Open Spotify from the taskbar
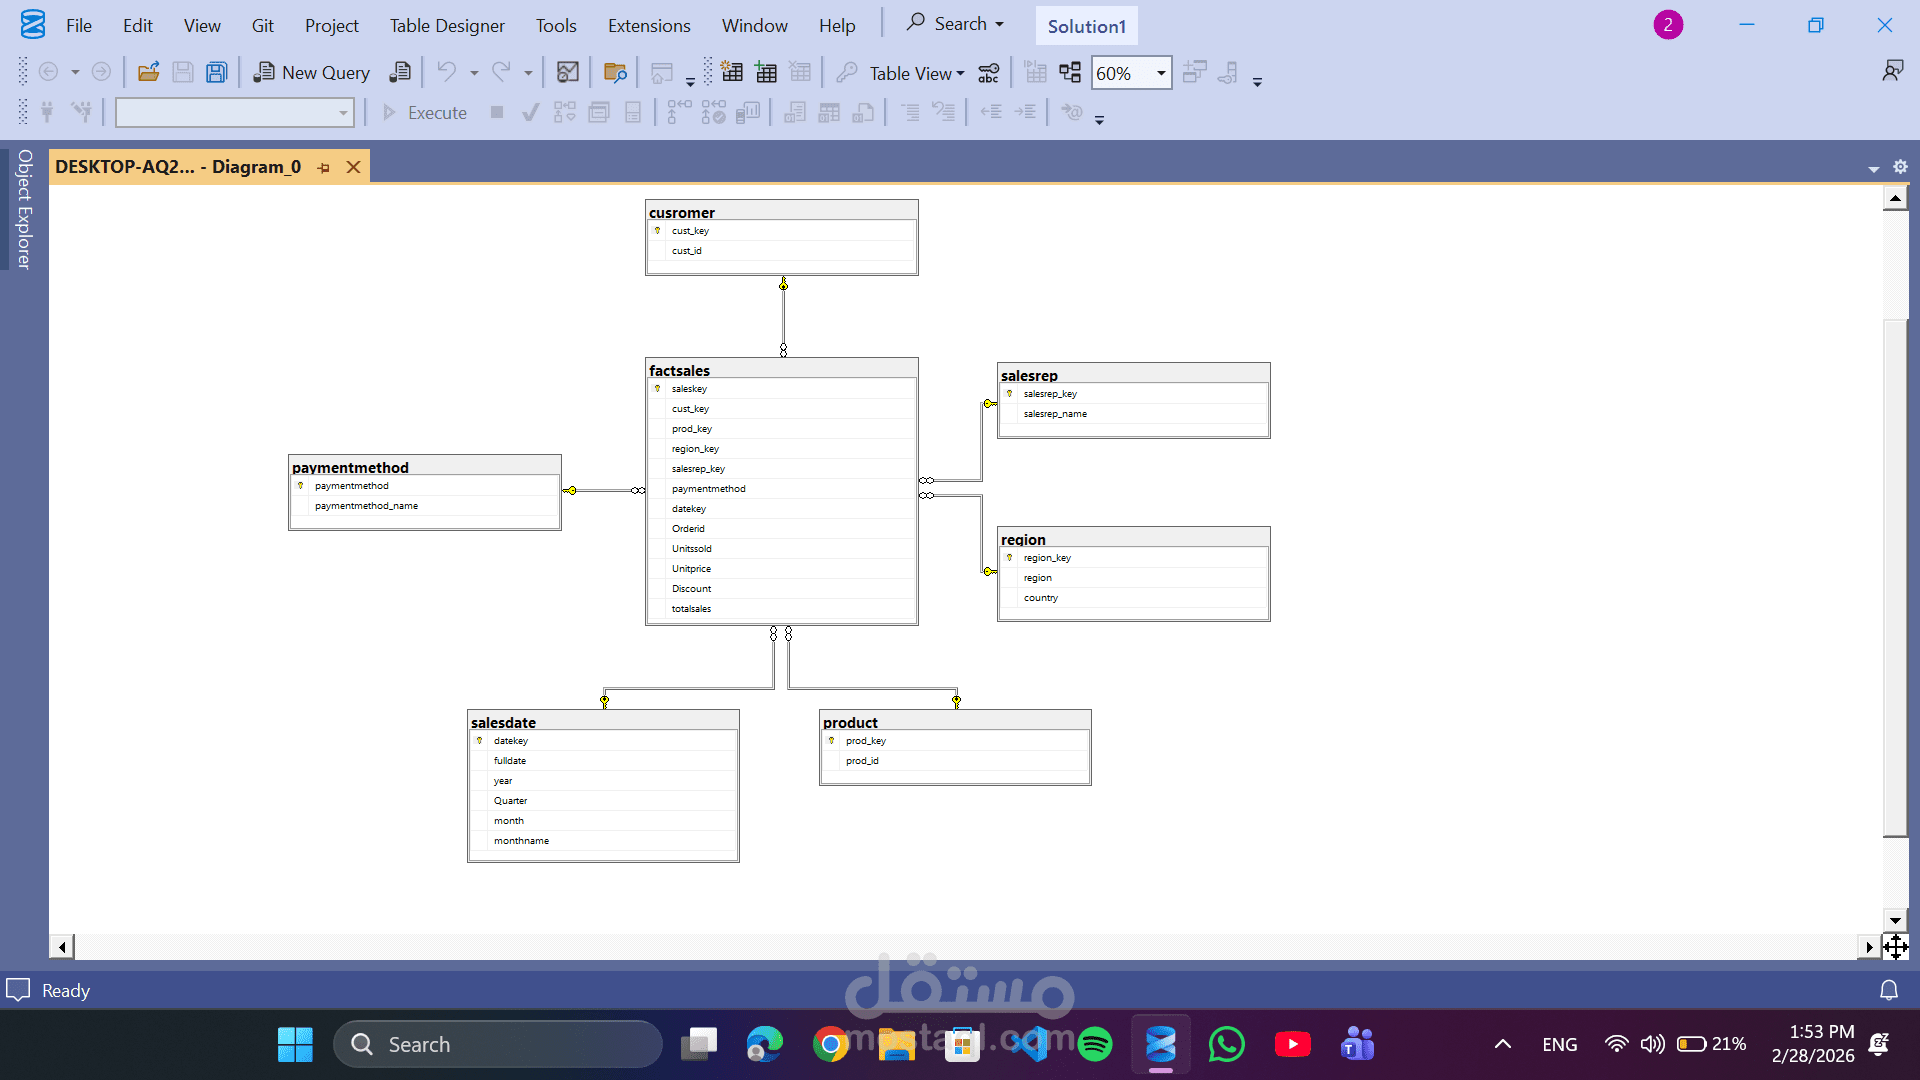The image size is (1920, 1080). (x=1095, y=1044)
